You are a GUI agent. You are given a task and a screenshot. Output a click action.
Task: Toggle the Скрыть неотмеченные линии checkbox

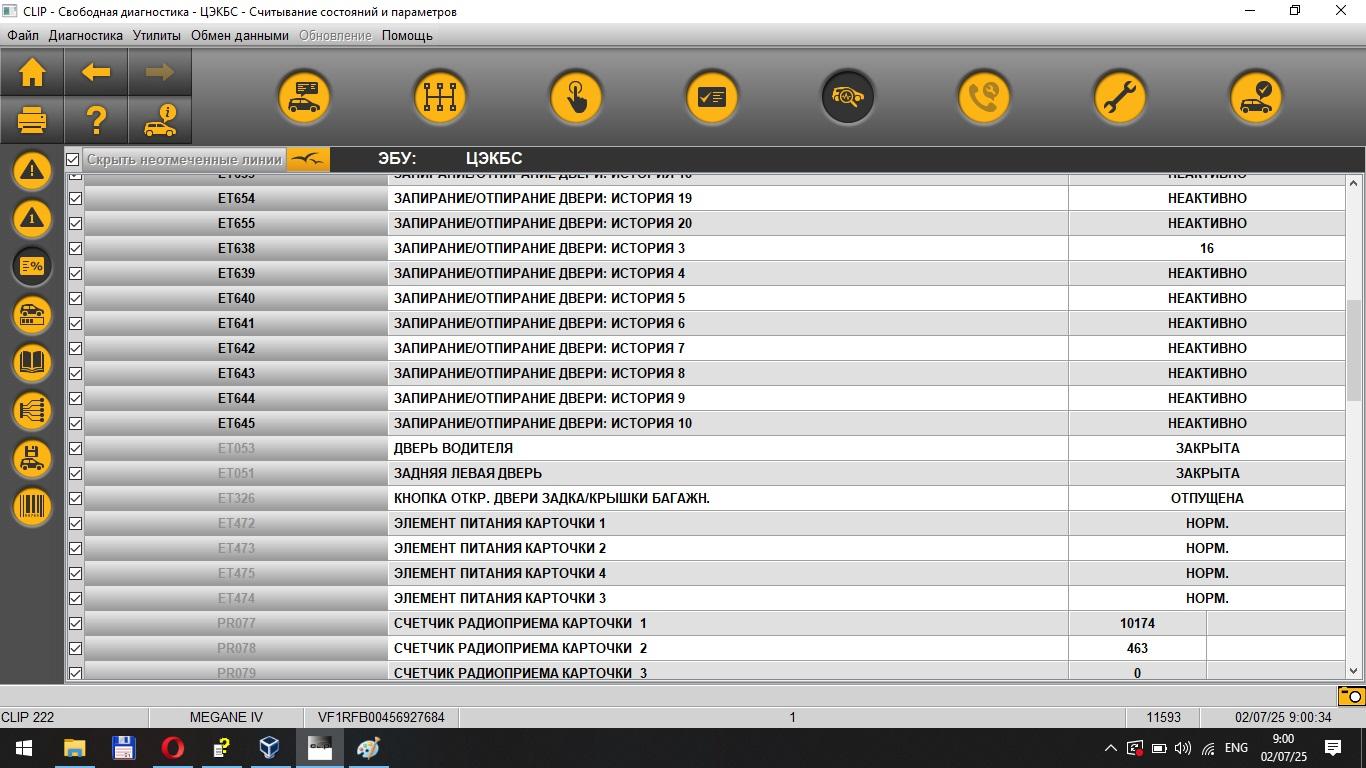pyautogui.click(x=73, y=159)
